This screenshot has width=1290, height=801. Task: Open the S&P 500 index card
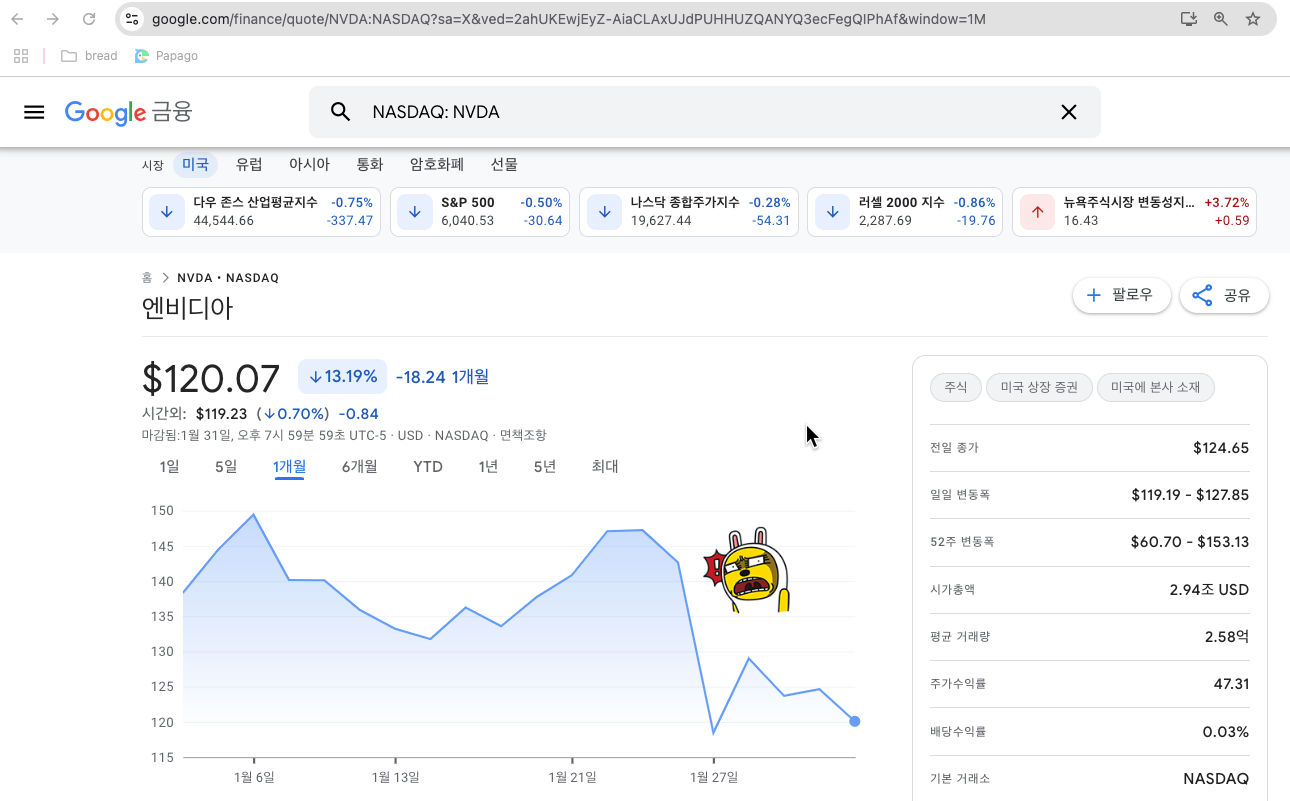[480, 212]
